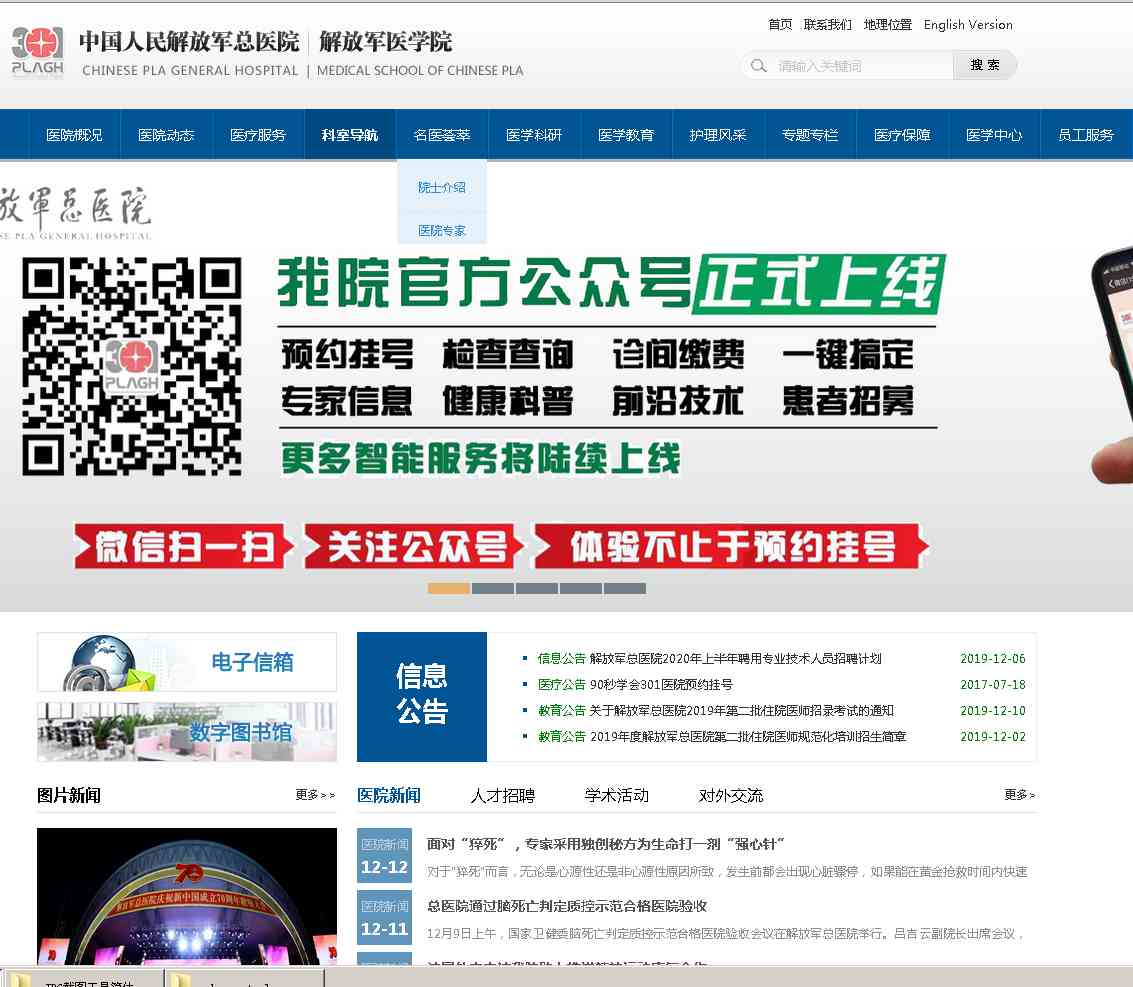Open the 数字图书馆 digital library banner
1133x987 pixels.
point(187,732)
